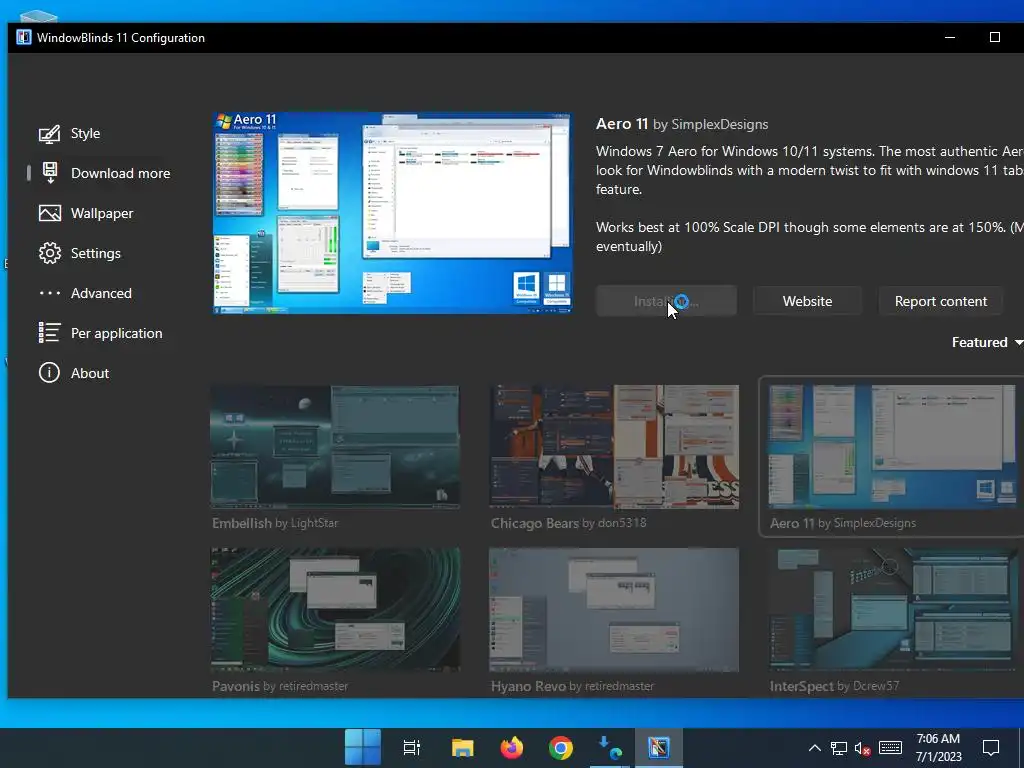
Task: Open Per application settings
Action: [x=117, y=333]
